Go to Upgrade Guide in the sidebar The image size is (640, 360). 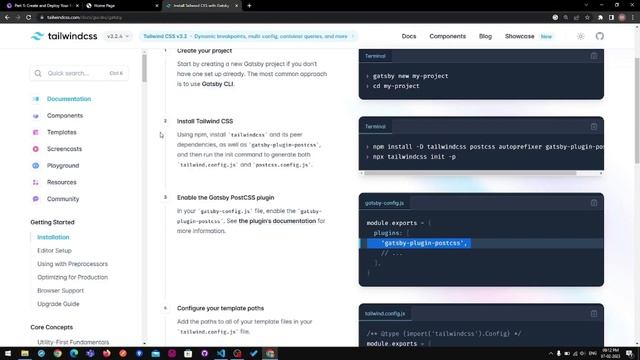coord(58,304)
